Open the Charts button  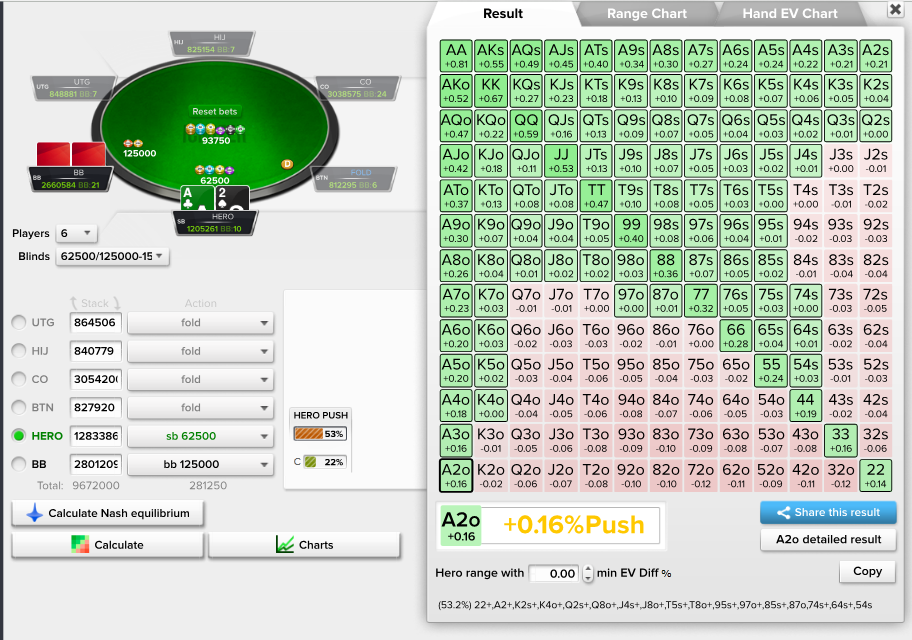tap(304, 545)
